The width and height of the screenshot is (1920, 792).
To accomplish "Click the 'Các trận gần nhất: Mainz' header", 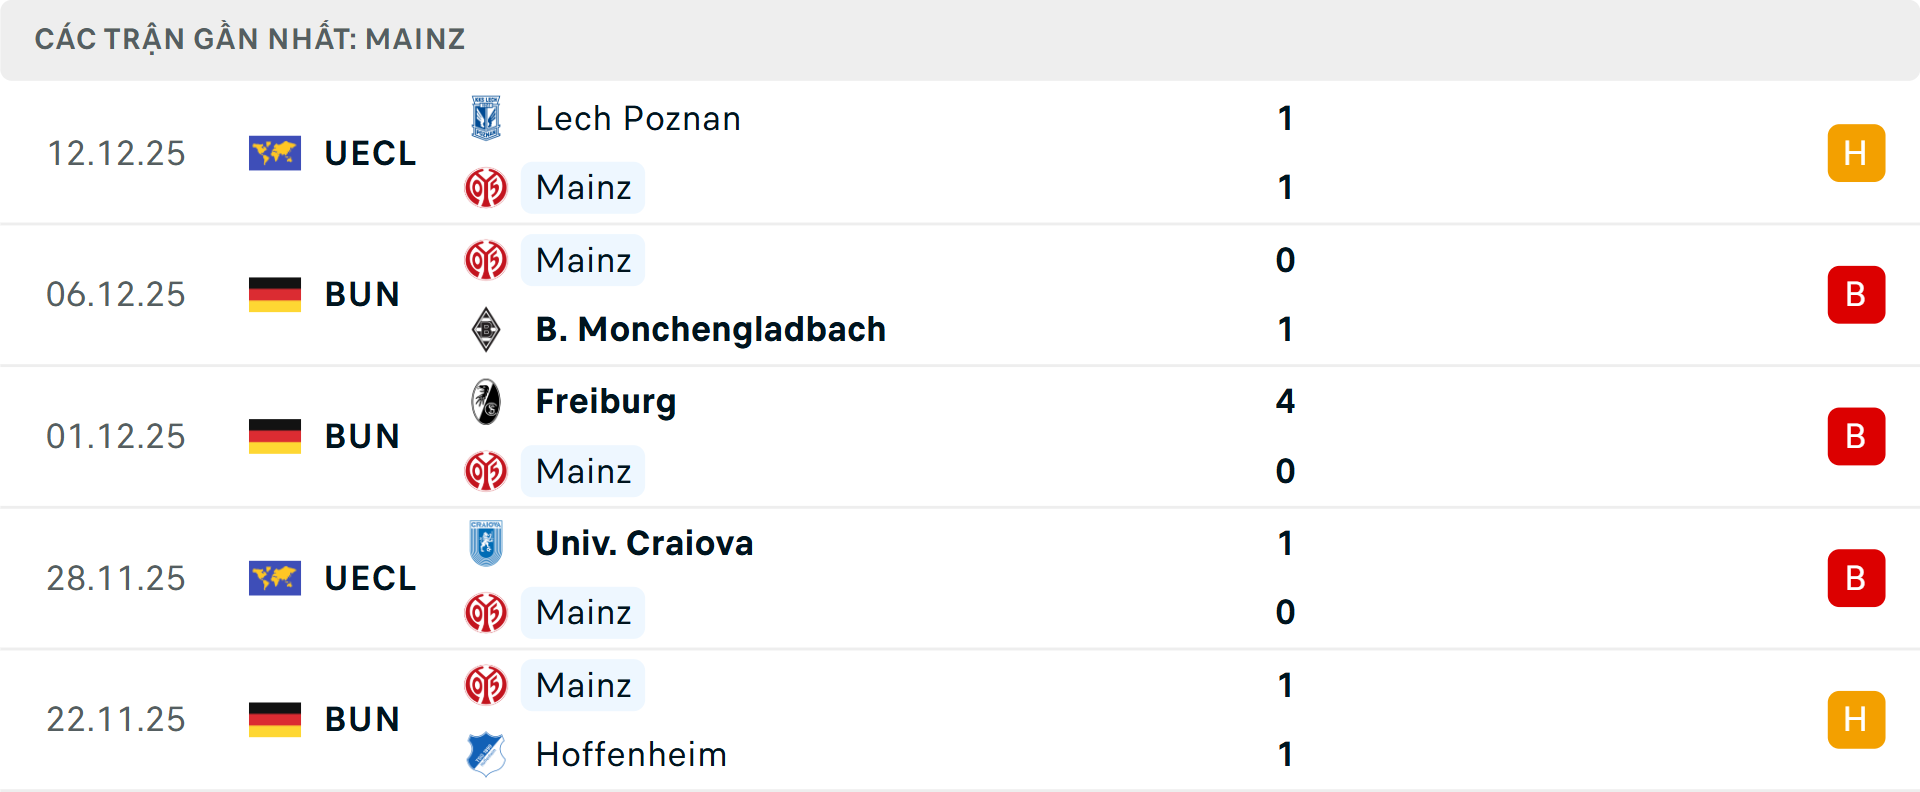I will click(x=250, y=39).
